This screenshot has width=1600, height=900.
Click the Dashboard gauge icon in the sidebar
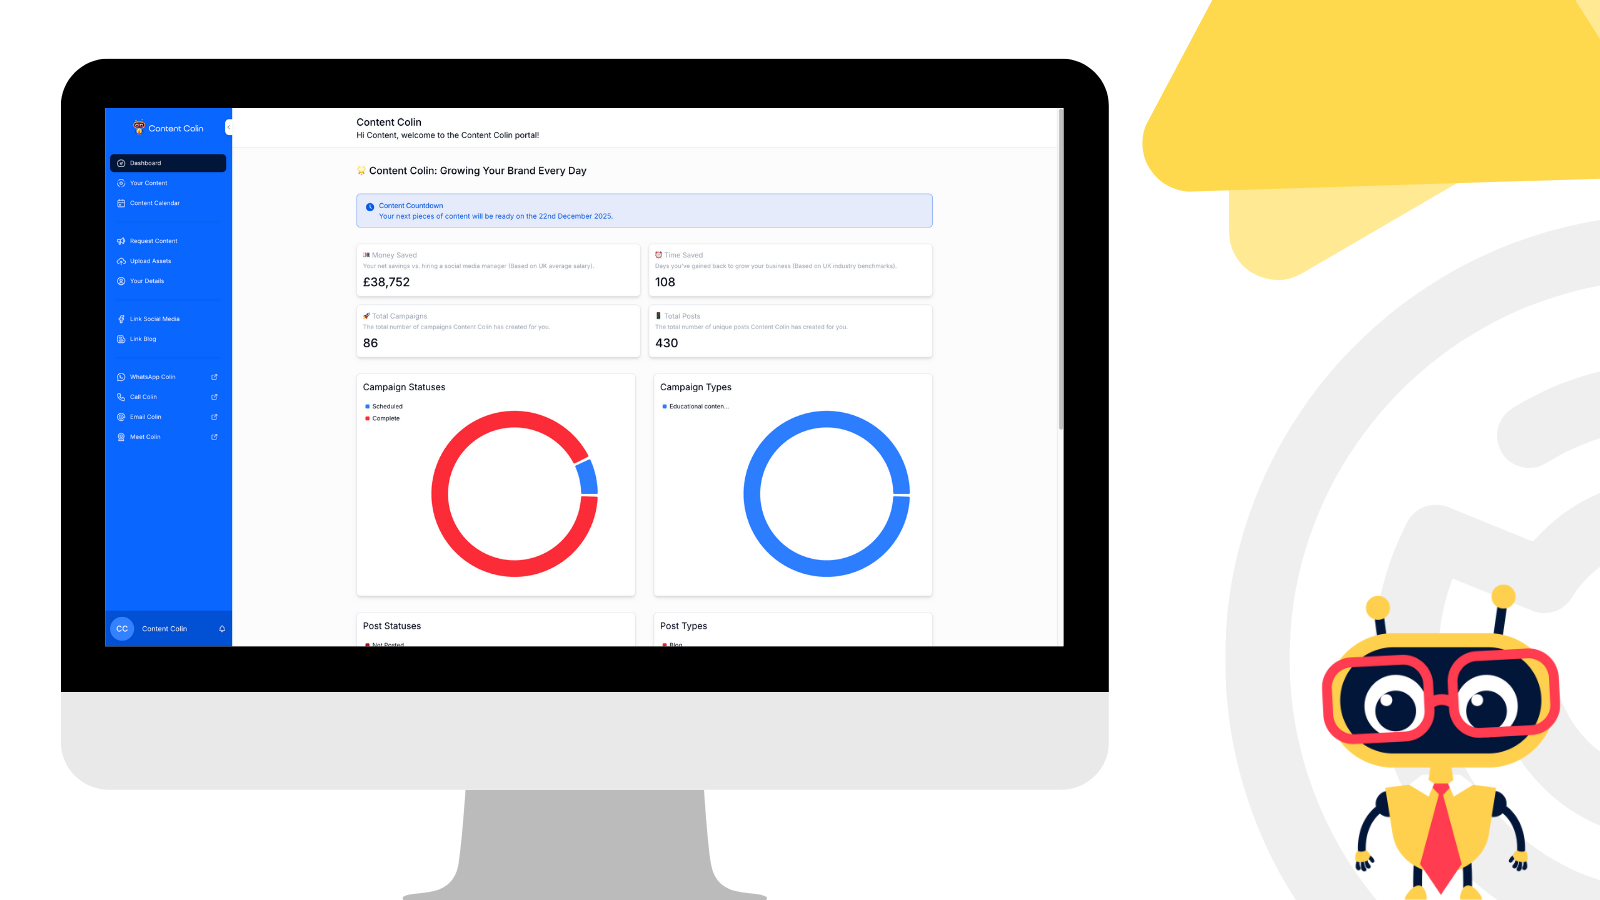pyautogui.click(x=121, y=163)
